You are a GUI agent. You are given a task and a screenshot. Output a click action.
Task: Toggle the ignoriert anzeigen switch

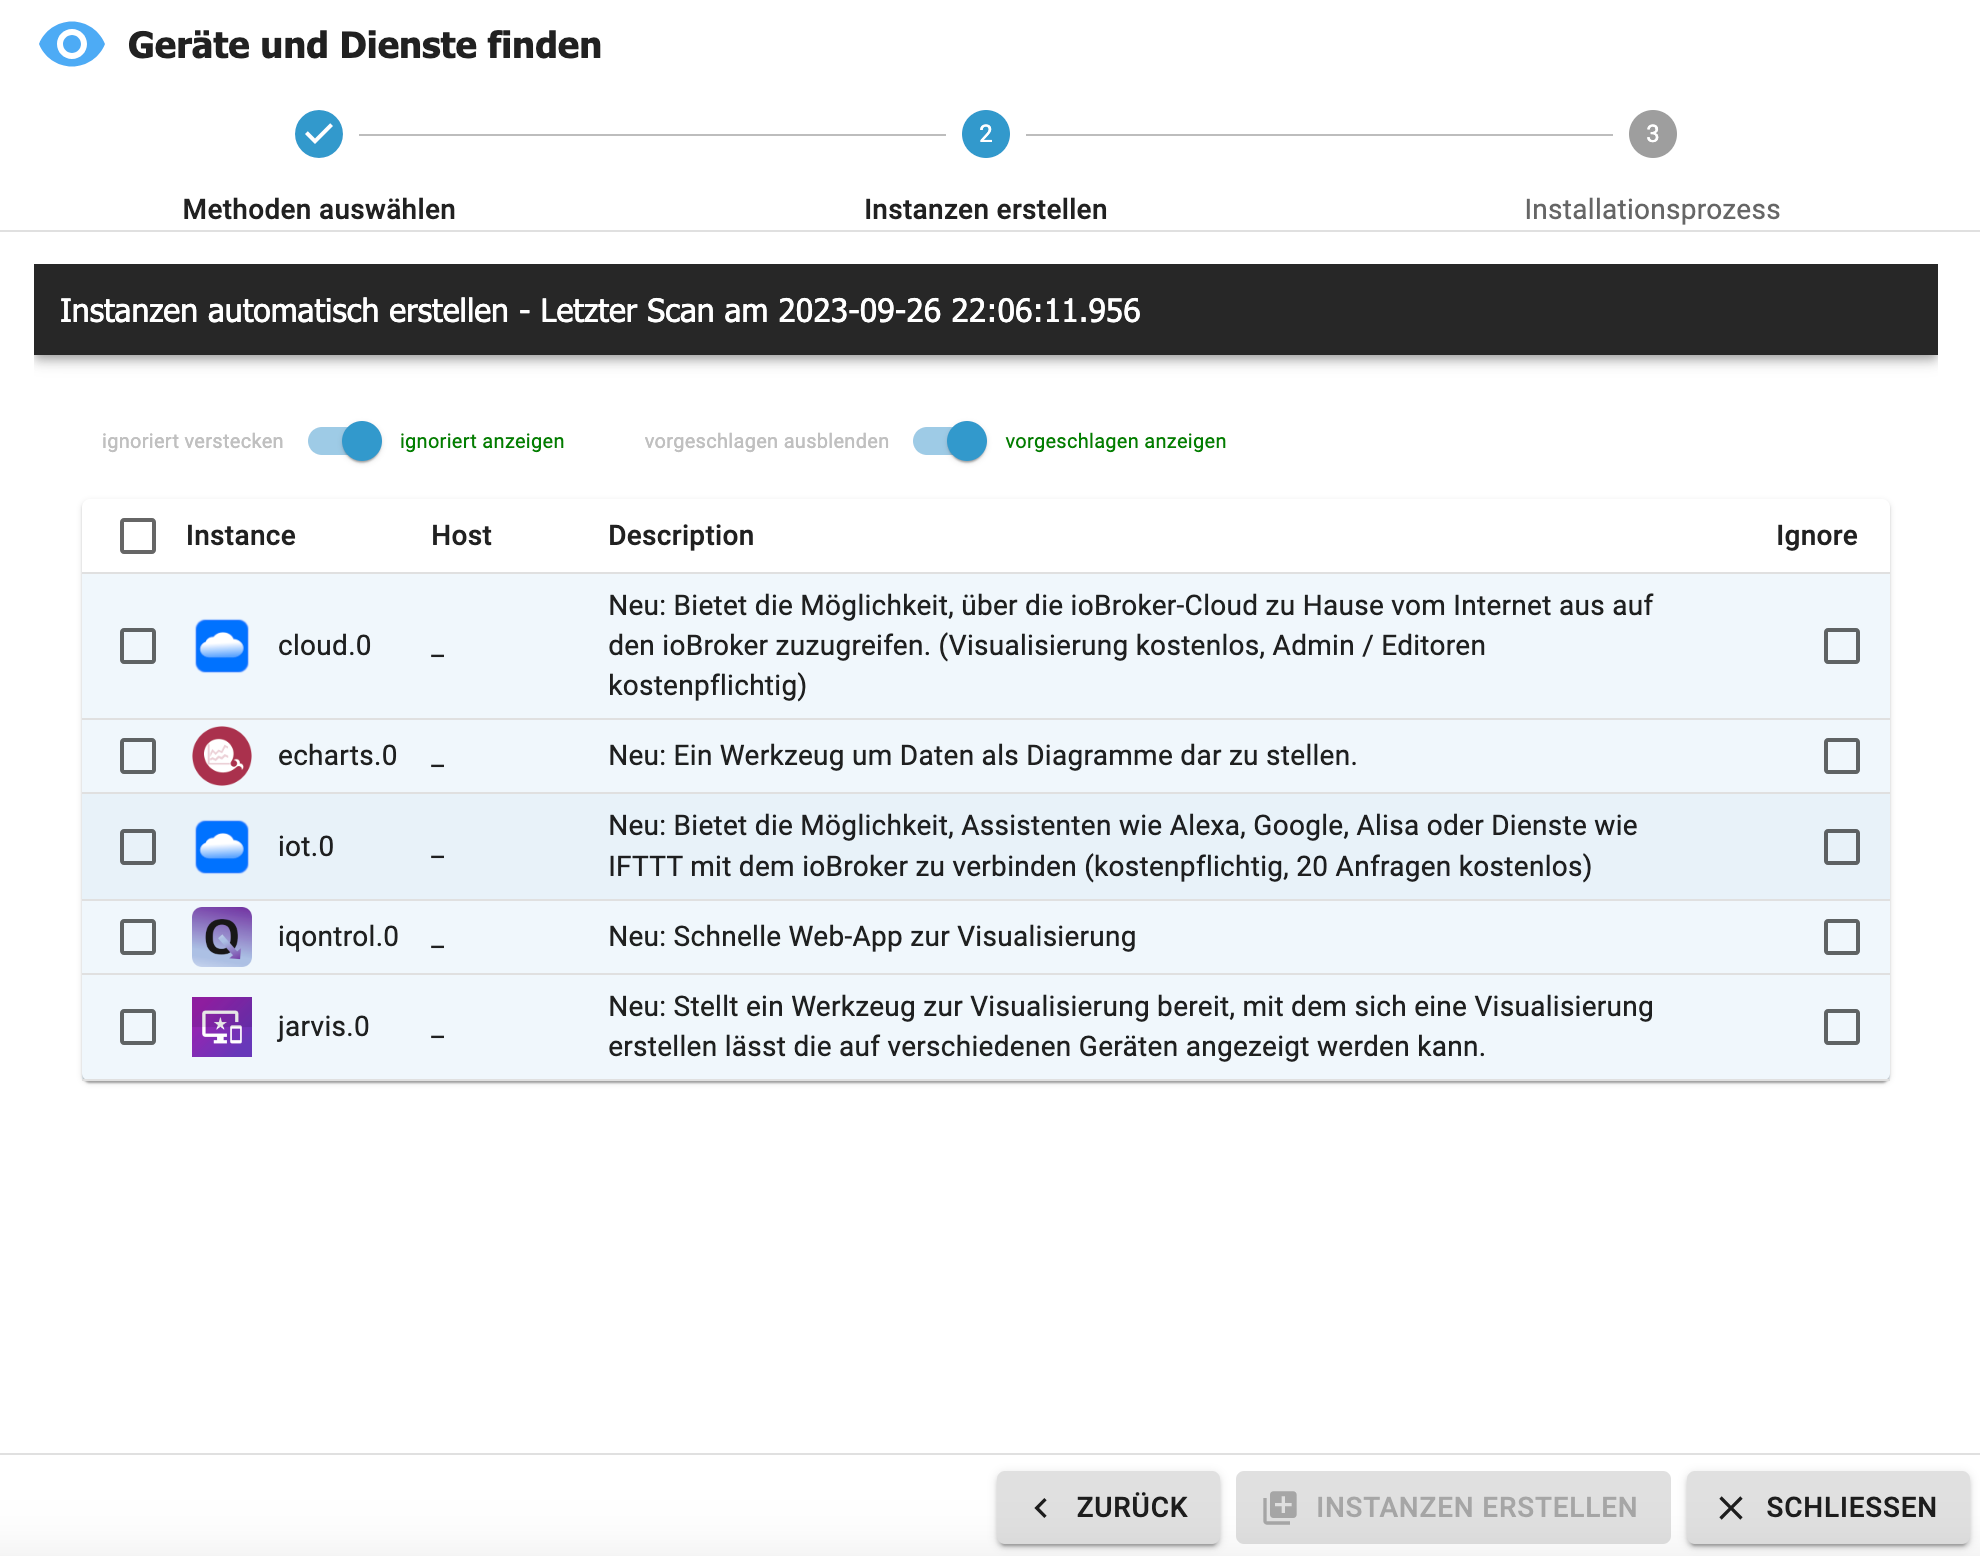tap(345, 441)
